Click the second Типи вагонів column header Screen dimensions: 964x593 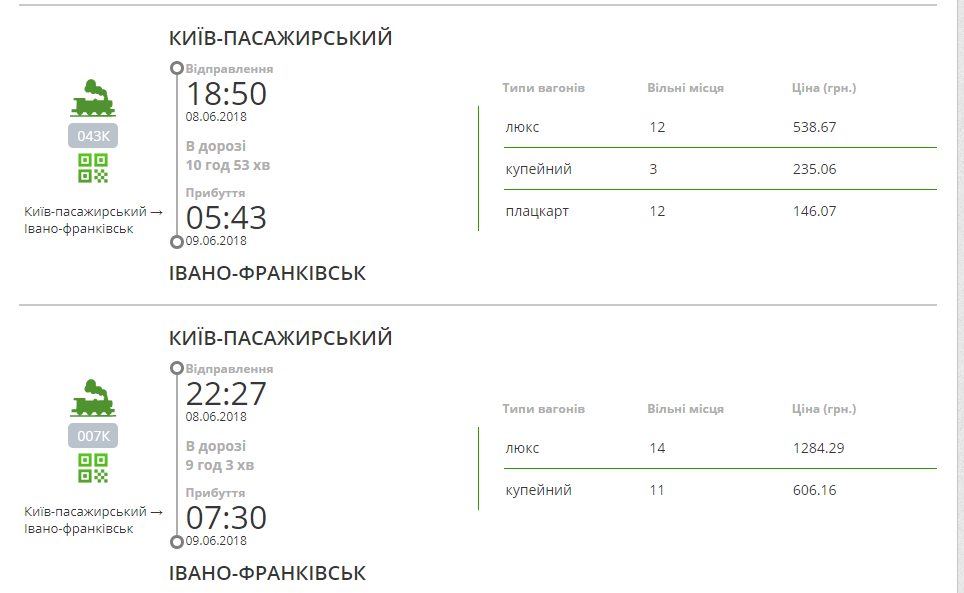click(x=543, y=409)
